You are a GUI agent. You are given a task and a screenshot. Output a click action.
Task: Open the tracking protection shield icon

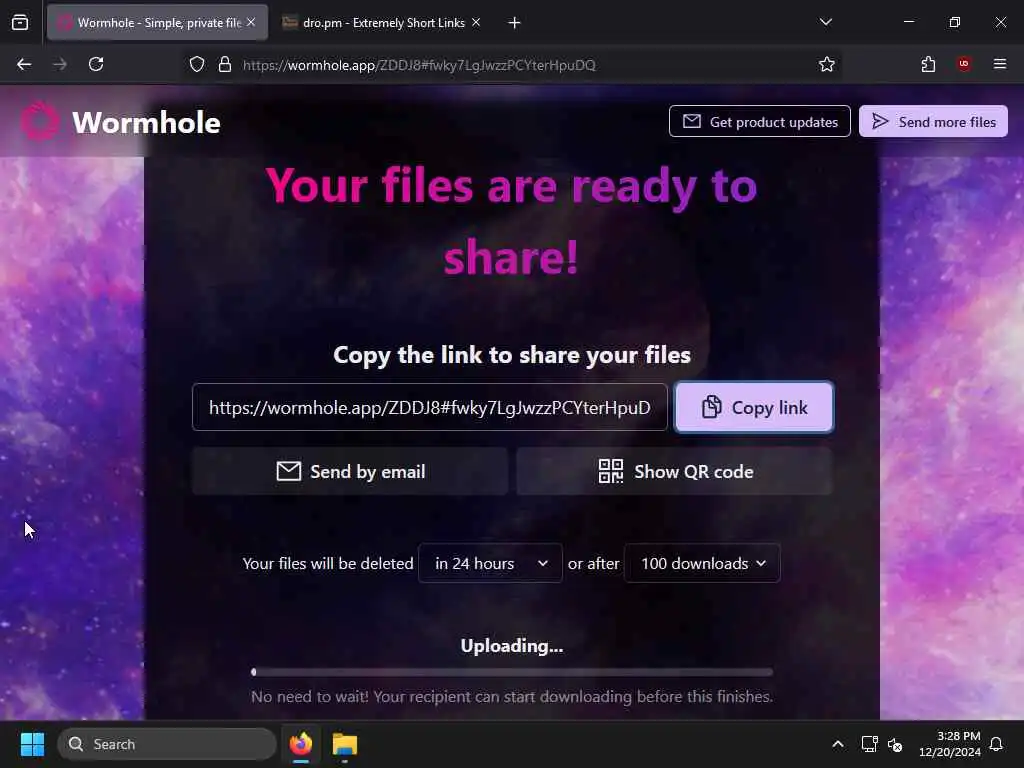pos(197,64)
